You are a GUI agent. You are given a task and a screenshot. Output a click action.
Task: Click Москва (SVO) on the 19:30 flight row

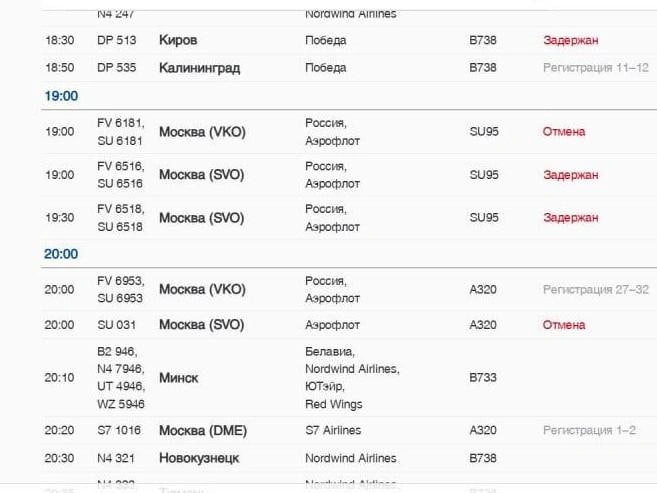(x=201, y=218)
